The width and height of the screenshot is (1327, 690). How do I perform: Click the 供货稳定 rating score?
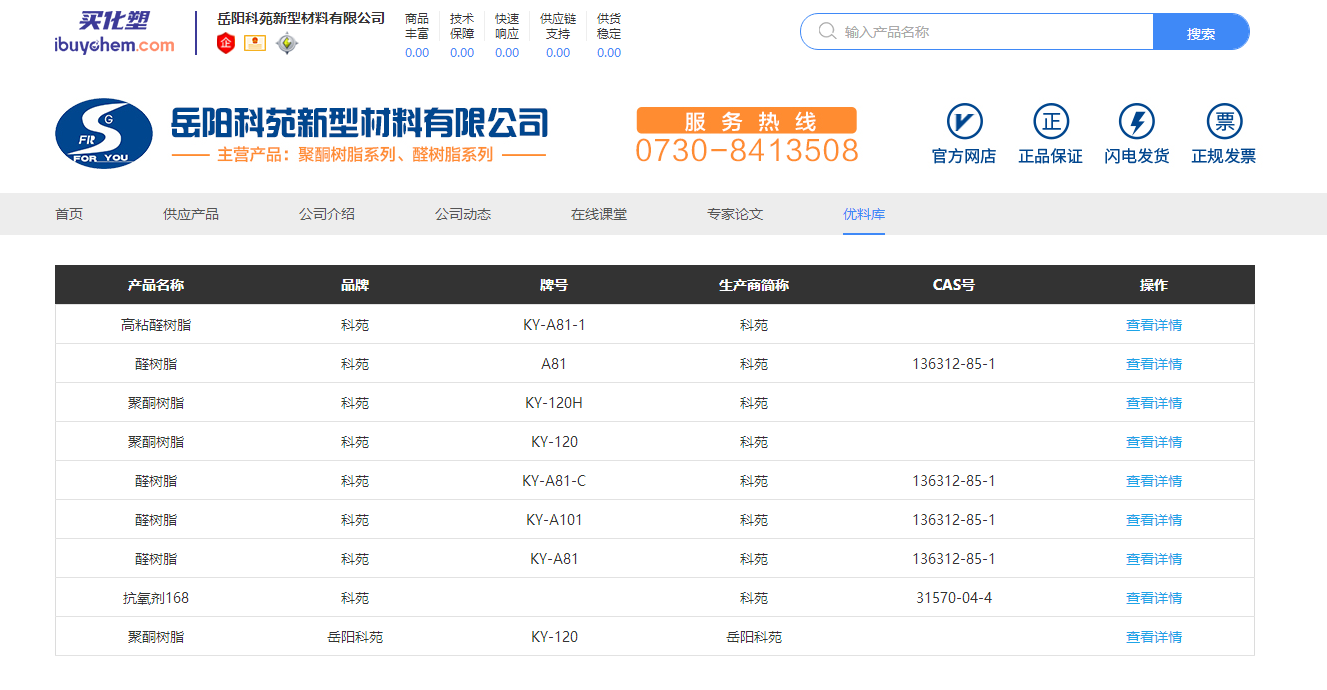[x=609, y=53]
